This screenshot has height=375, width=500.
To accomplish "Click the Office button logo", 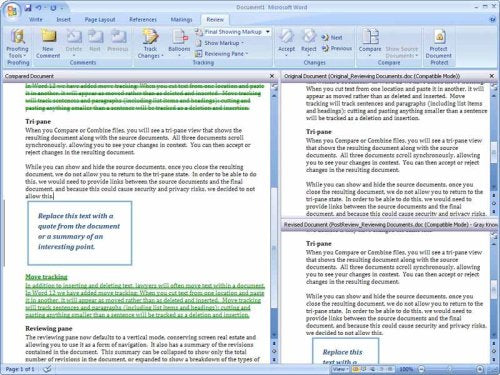I will 12,11.
